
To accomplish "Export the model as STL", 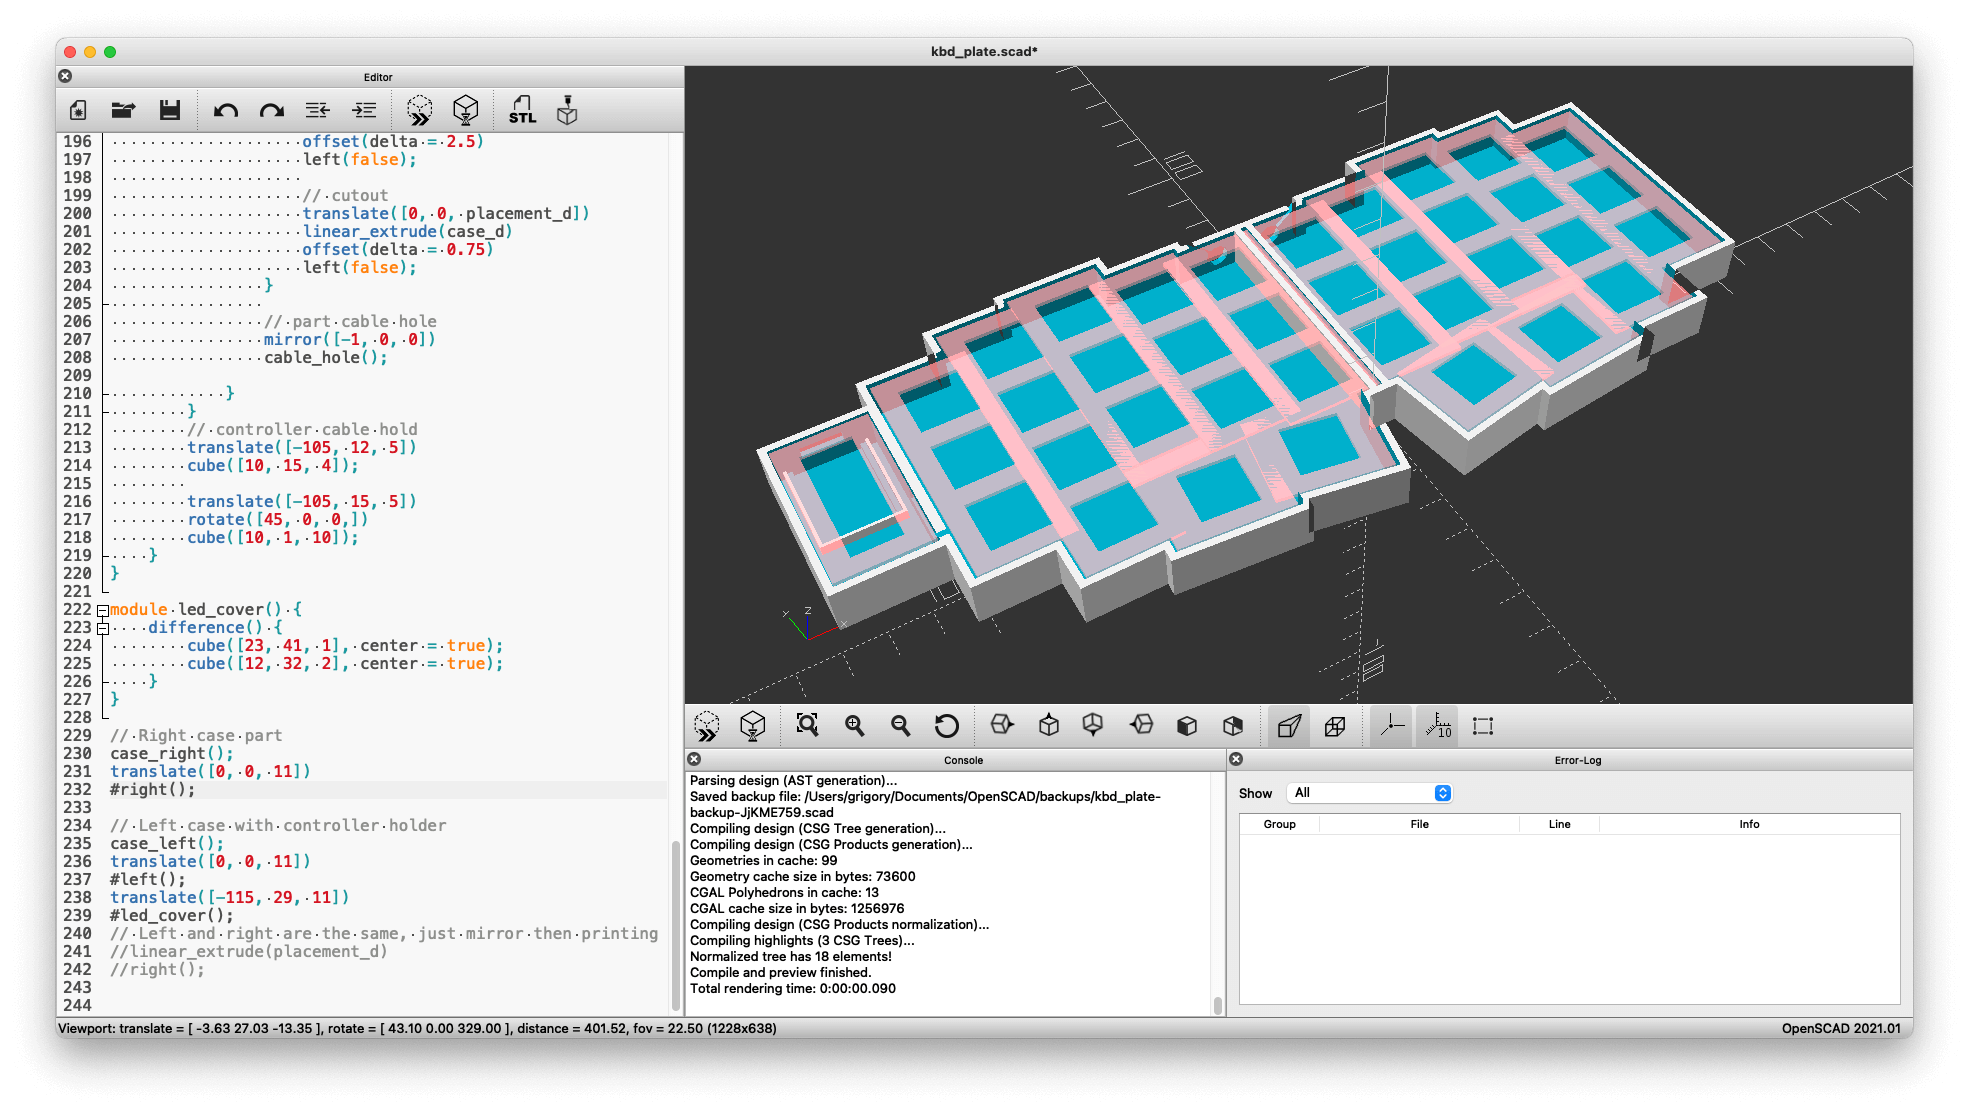I will tap(522, 110).
